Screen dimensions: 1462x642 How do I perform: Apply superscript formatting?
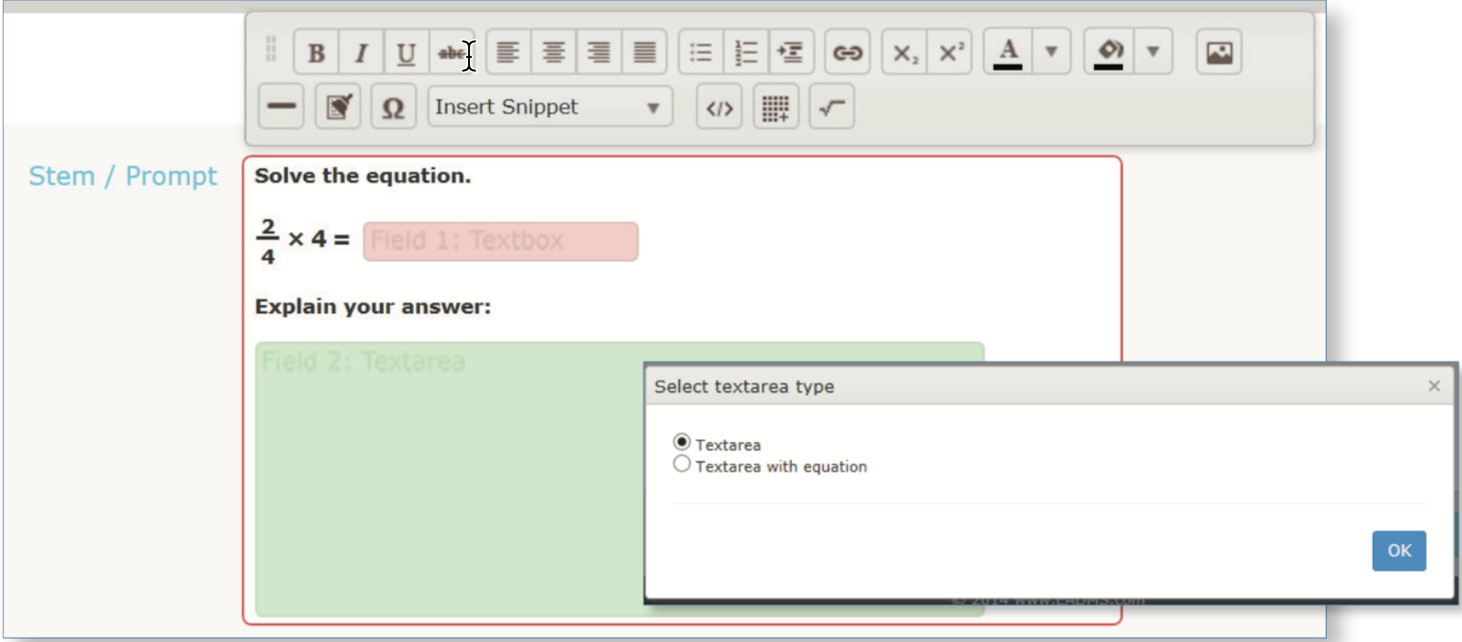949,53
